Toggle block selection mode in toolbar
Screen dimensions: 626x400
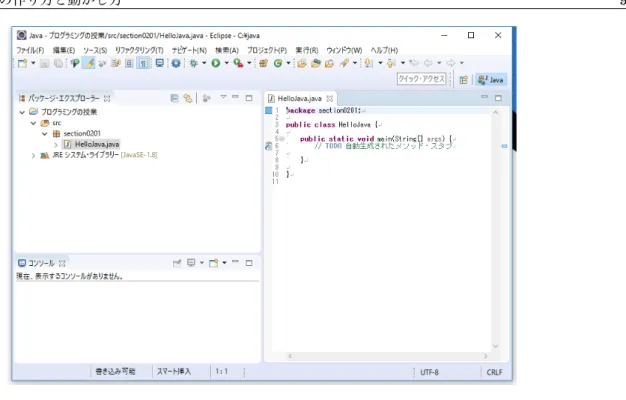129,63
